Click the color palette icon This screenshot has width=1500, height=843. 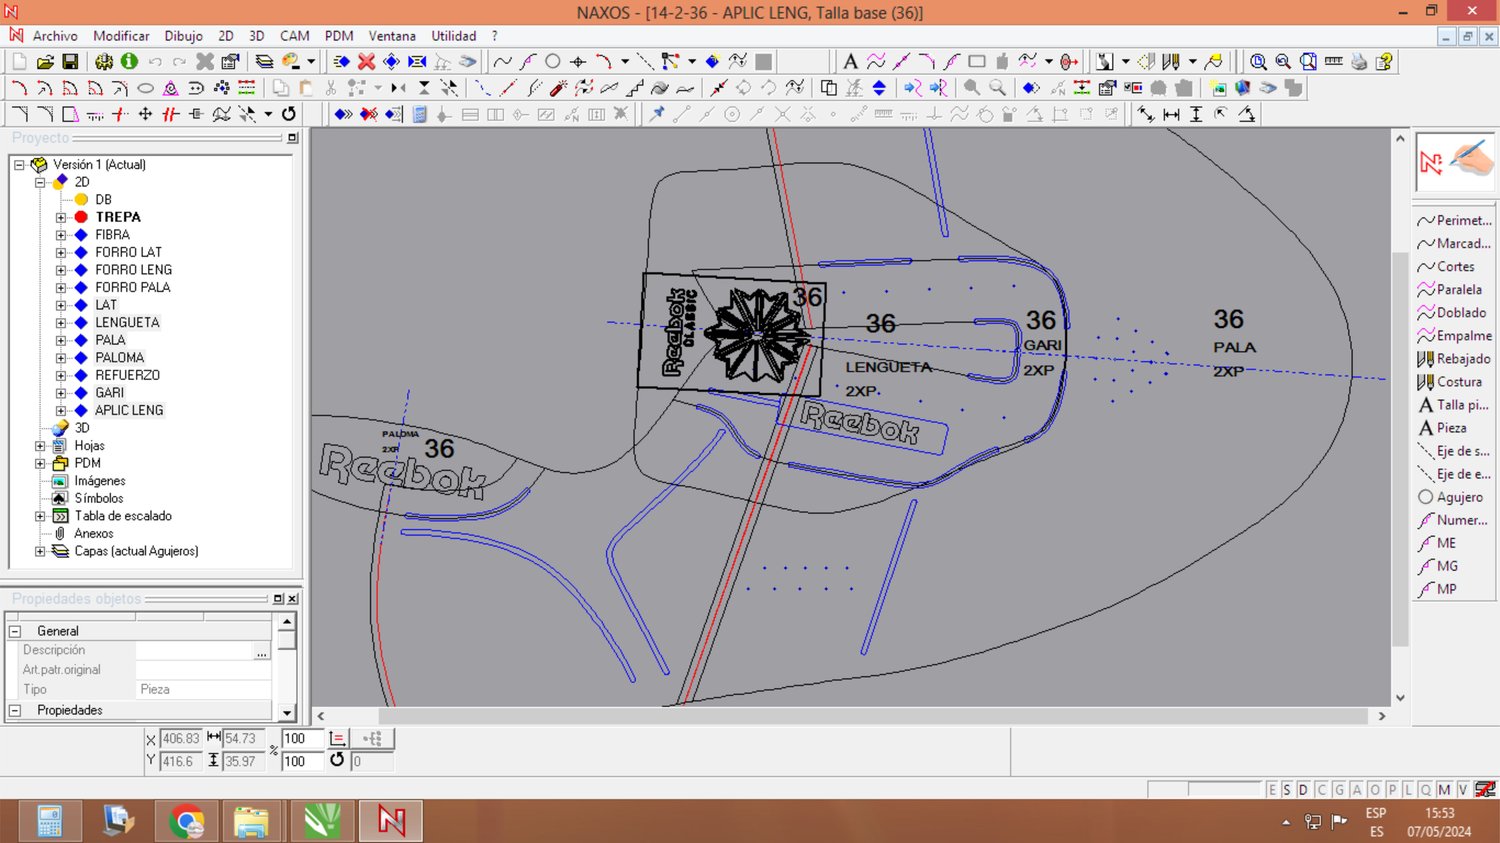(291, 62)
